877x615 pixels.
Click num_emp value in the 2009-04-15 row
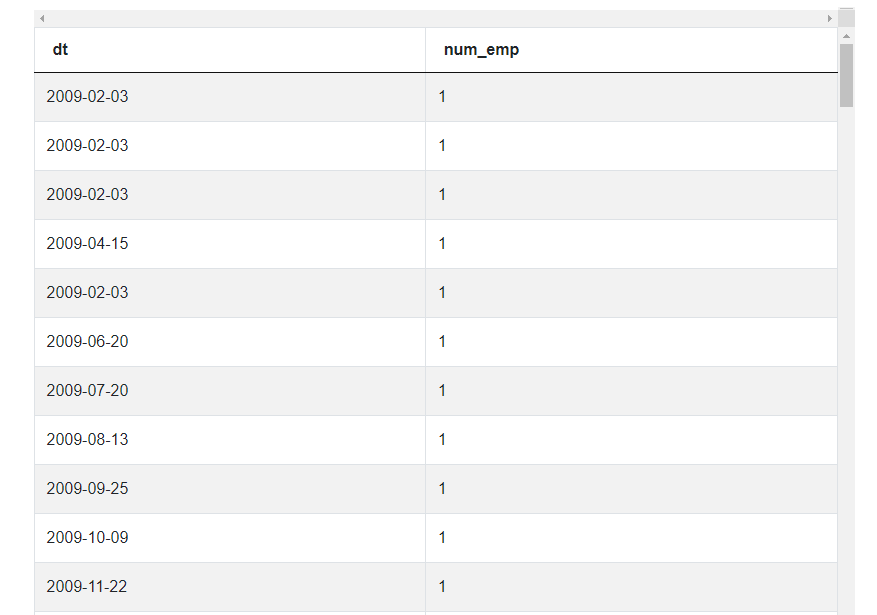pyautogui.click(x=442, y=244)
